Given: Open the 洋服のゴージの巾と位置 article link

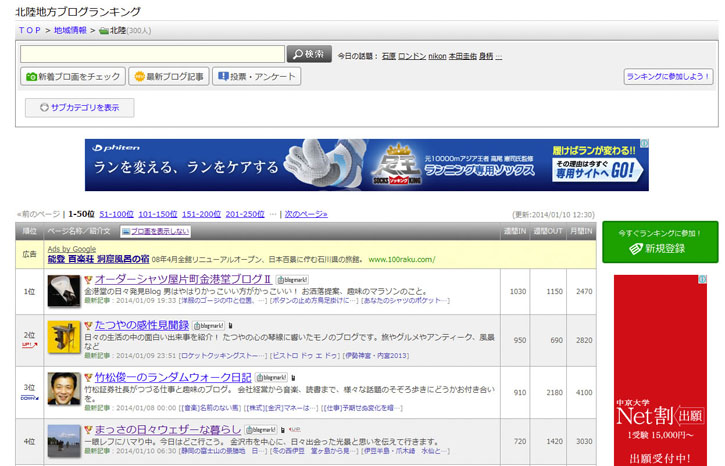Looking at the screenshot, I should pyautogui.click(x=223, y=301).
